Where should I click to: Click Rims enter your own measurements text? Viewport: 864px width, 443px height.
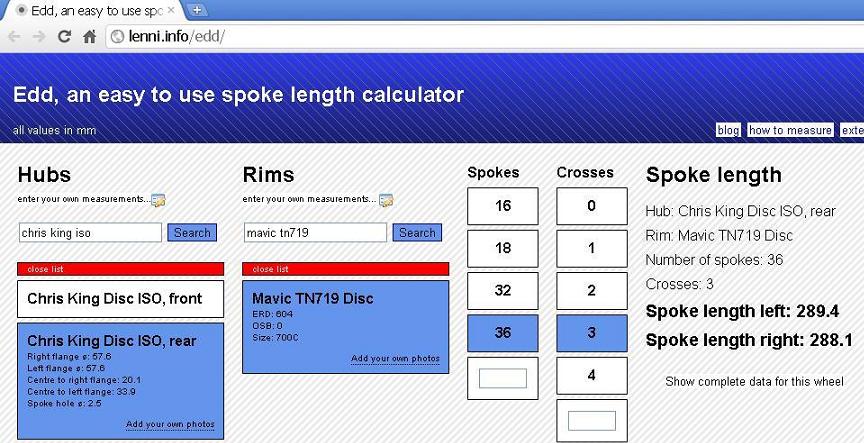point(310,199)
